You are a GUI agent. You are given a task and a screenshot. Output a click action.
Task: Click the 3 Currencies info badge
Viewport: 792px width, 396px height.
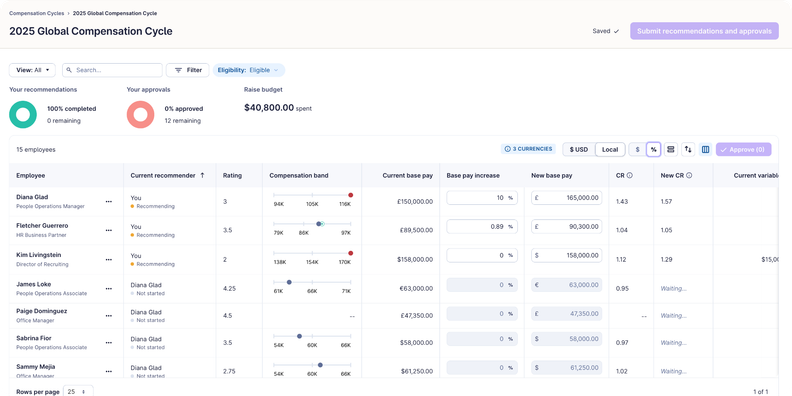tap(528, 150)
